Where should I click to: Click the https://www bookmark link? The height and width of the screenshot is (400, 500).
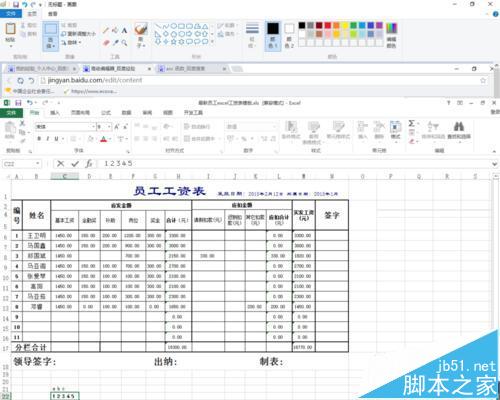tap(91, 91)
